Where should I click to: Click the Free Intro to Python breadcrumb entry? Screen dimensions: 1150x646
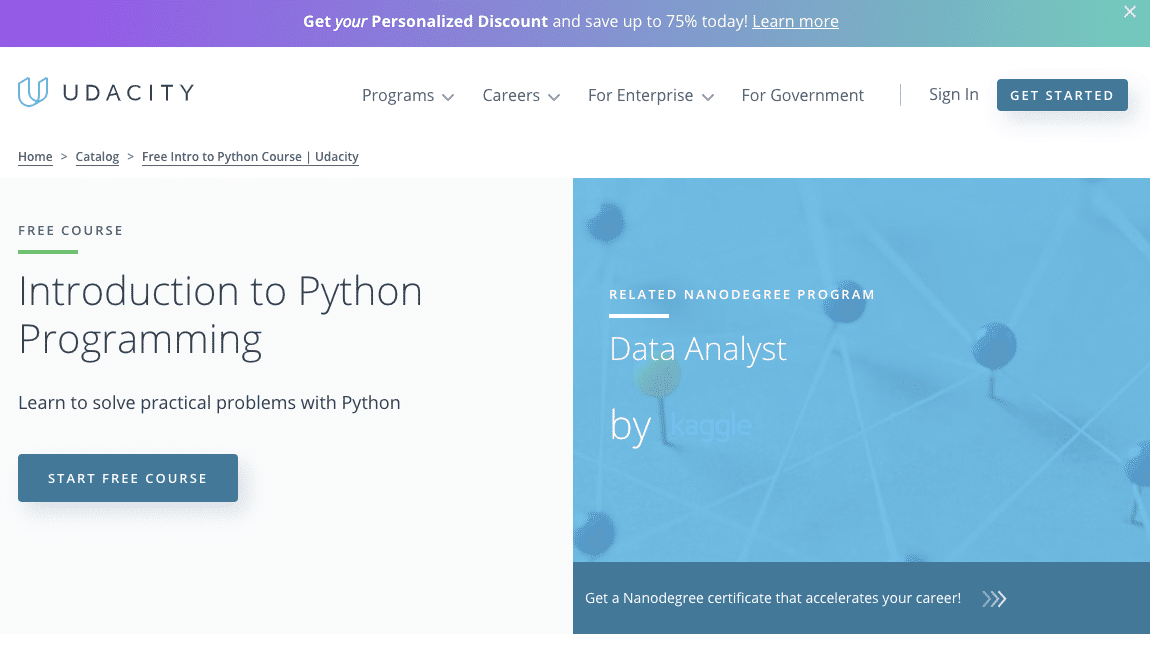point(250,156)
